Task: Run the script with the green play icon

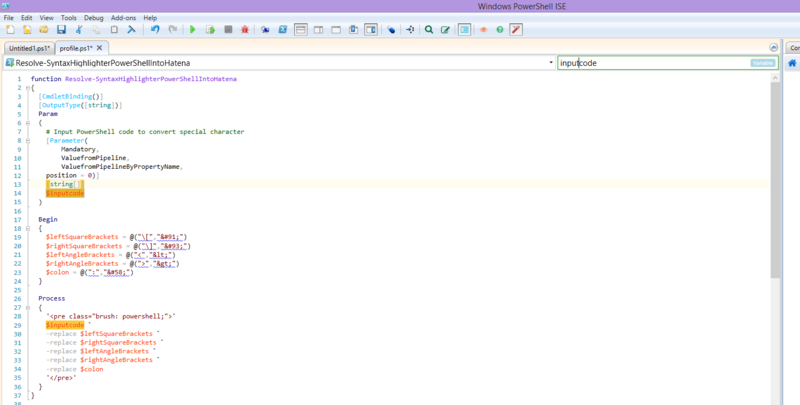Action: click(192, 30)
